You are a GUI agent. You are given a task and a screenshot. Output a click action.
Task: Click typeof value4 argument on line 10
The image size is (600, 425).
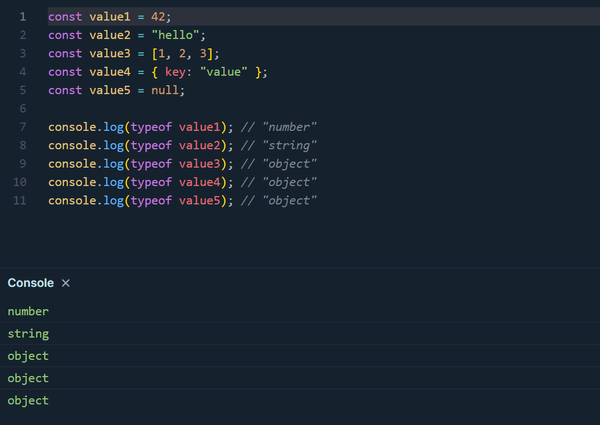pyautogui.click(x=176, y=182)
